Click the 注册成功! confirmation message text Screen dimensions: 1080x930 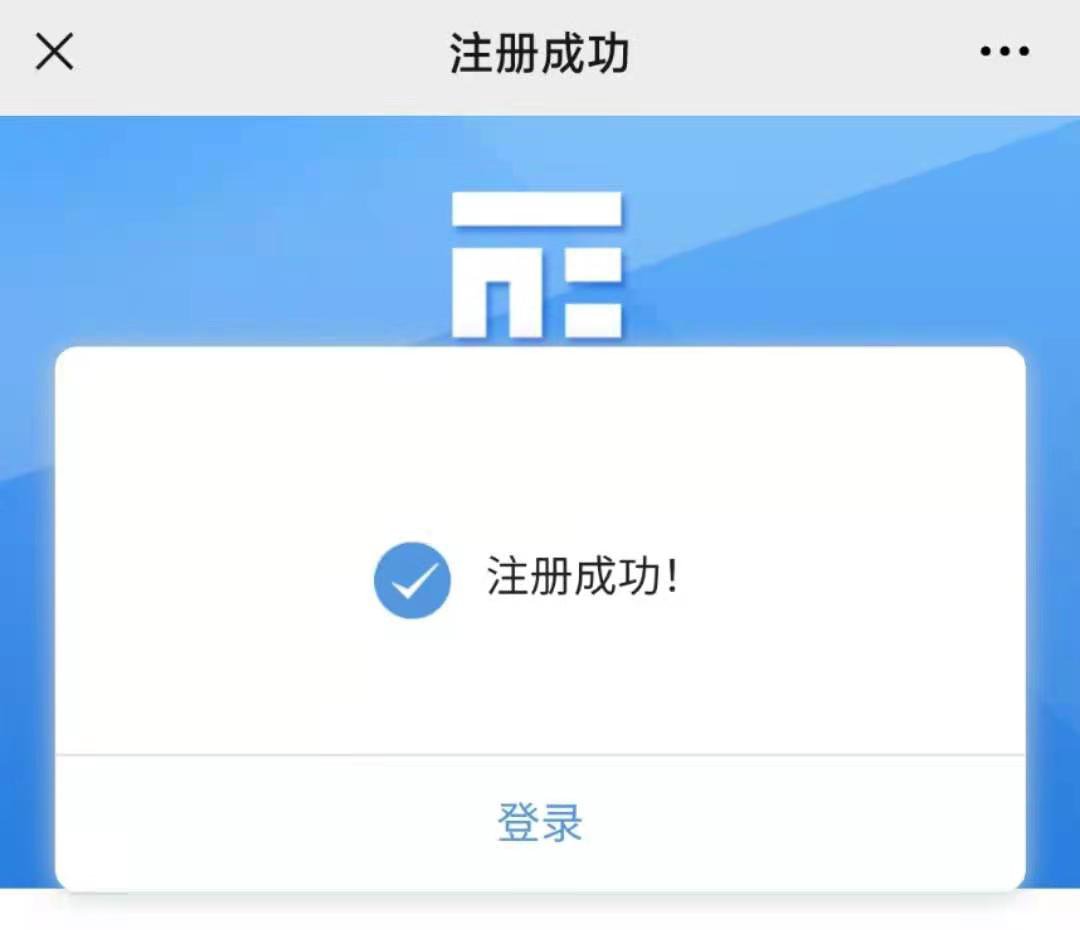[583, 576]
